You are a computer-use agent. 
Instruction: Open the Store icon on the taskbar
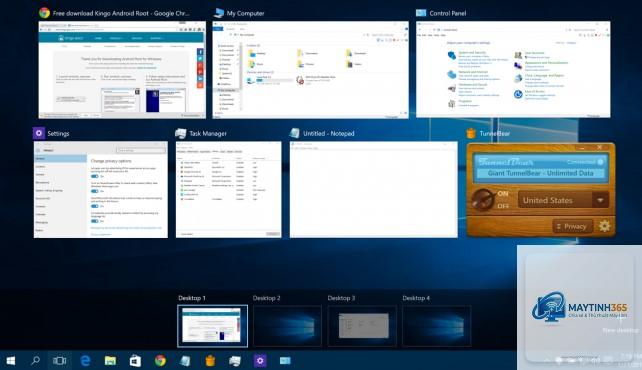pyautogui.click(x=135, y=361)
